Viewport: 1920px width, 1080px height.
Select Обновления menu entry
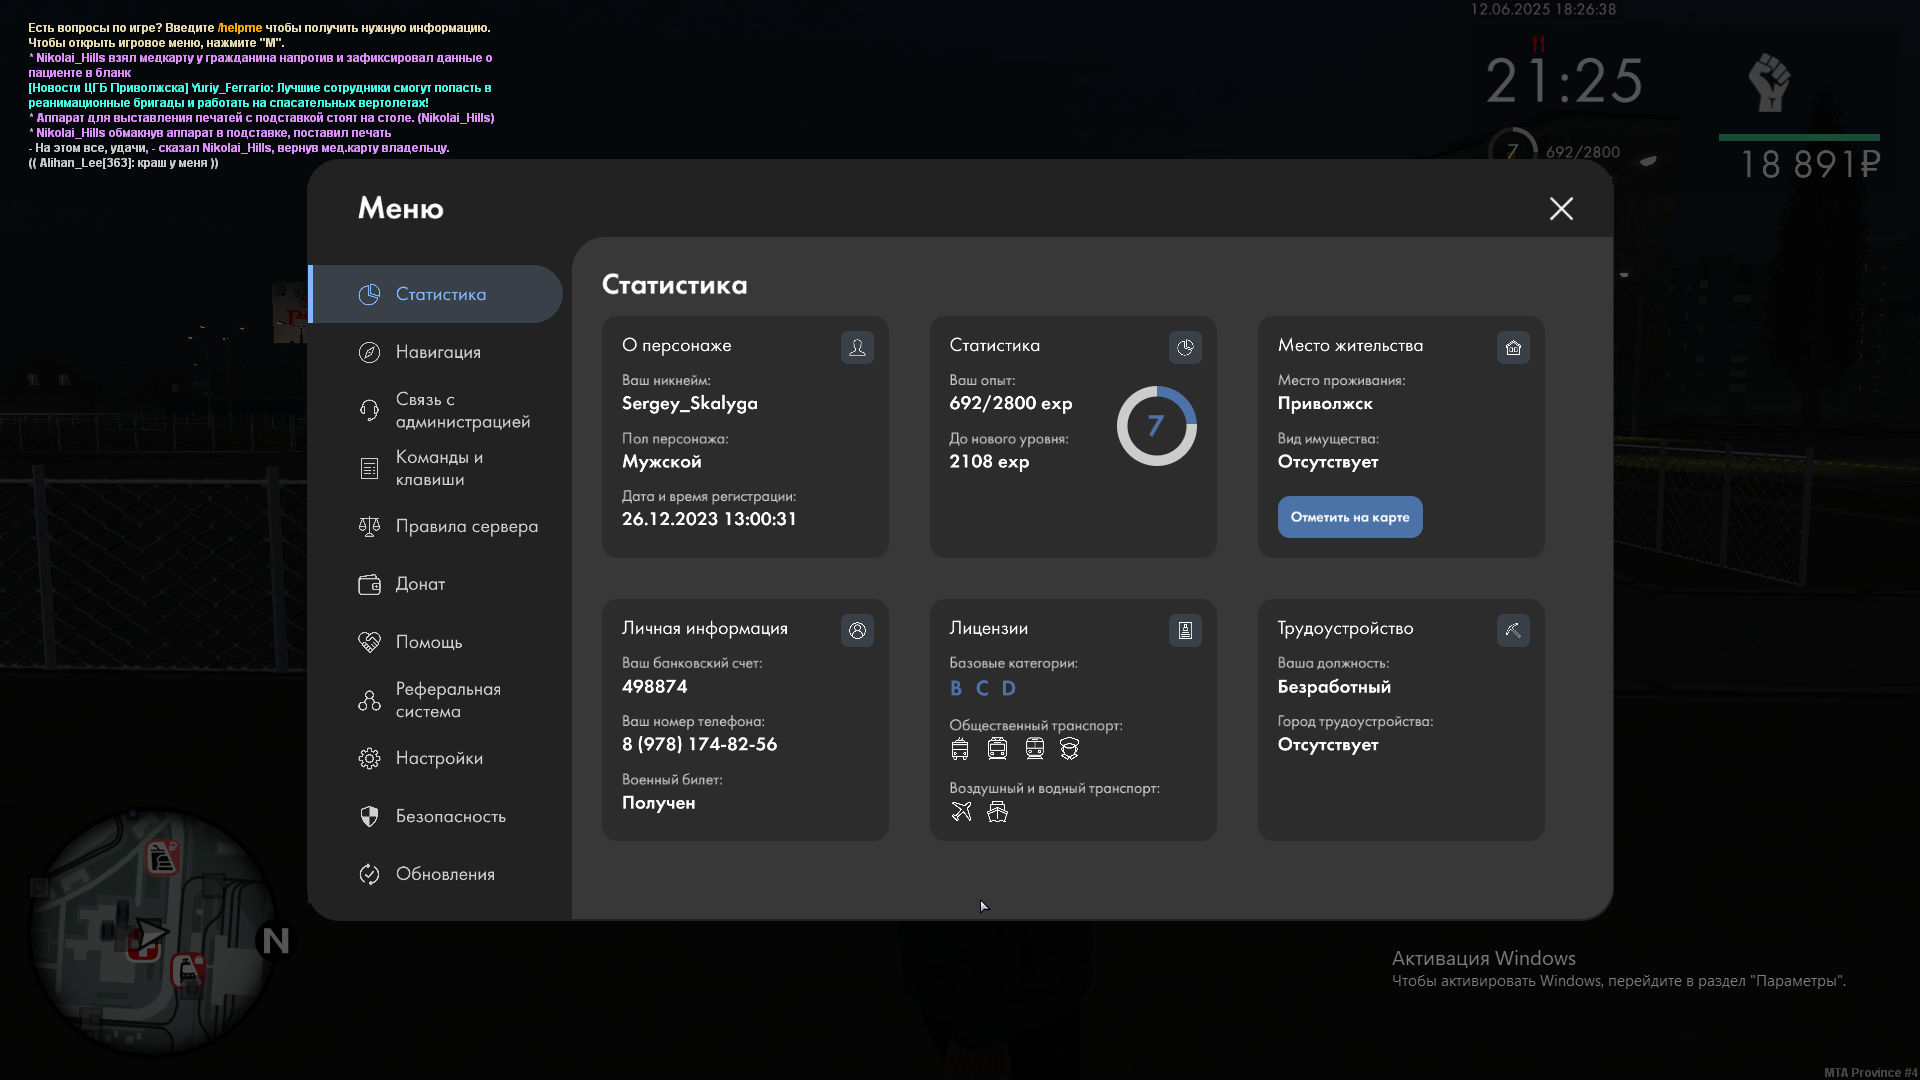pos(436,874)
